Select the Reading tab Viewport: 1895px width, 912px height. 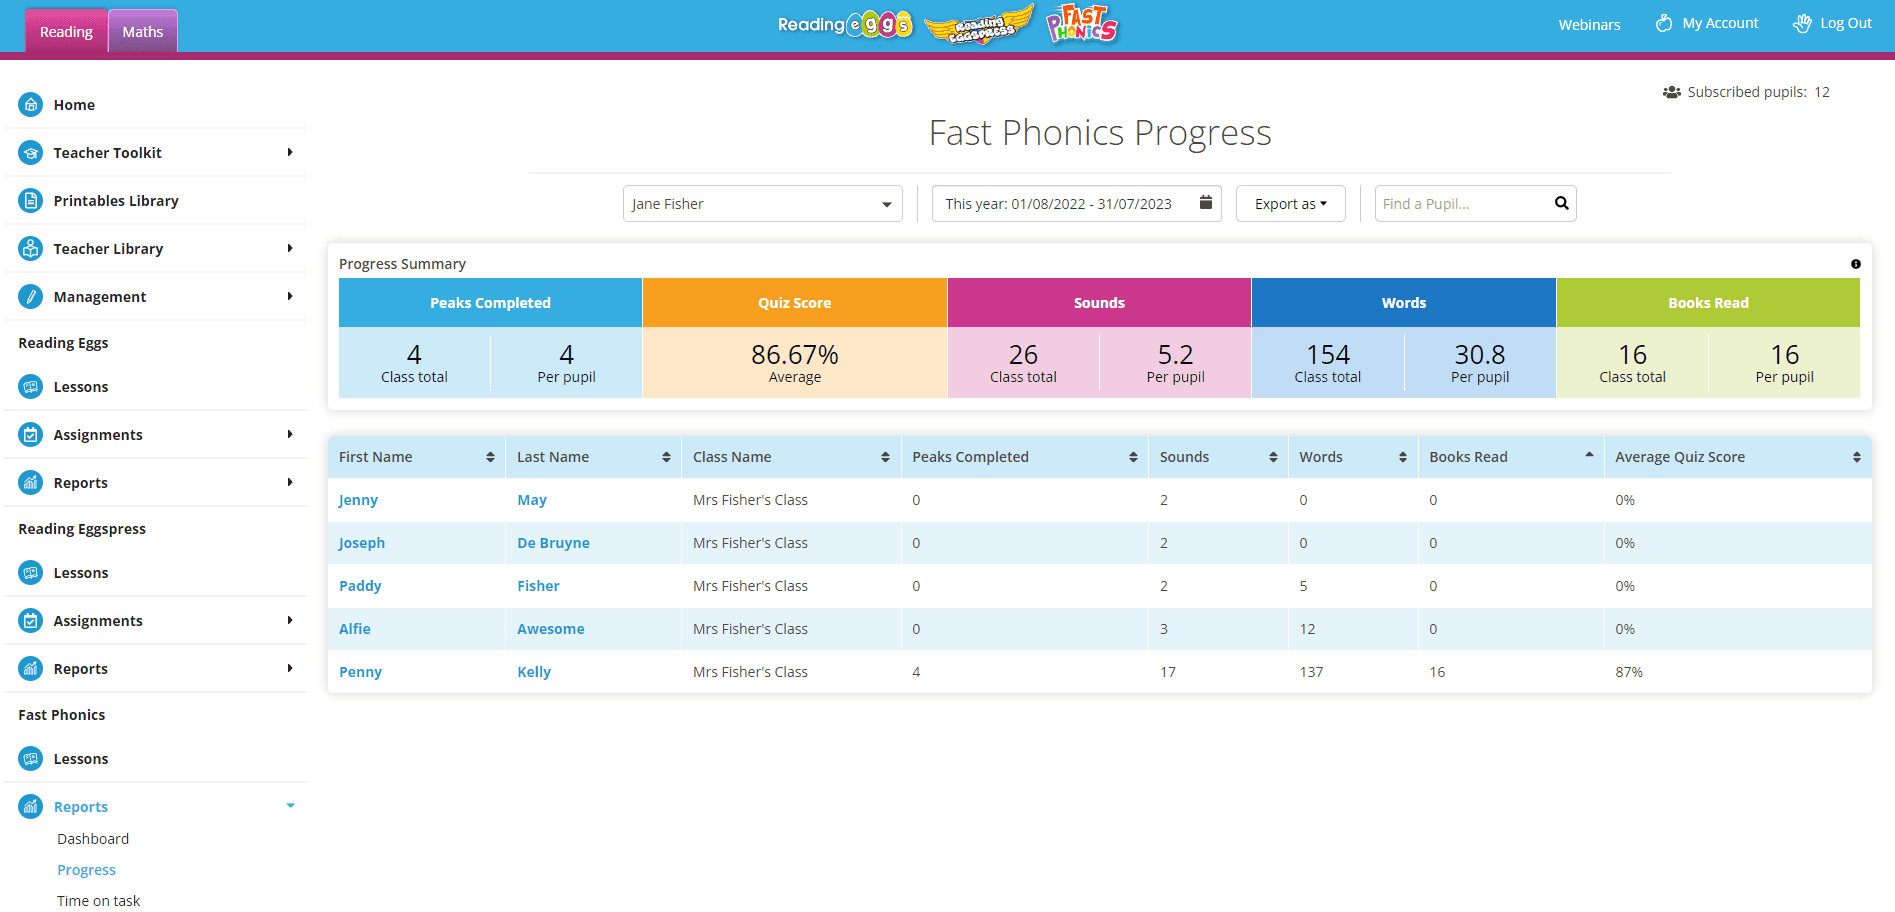tap(66, 31)
